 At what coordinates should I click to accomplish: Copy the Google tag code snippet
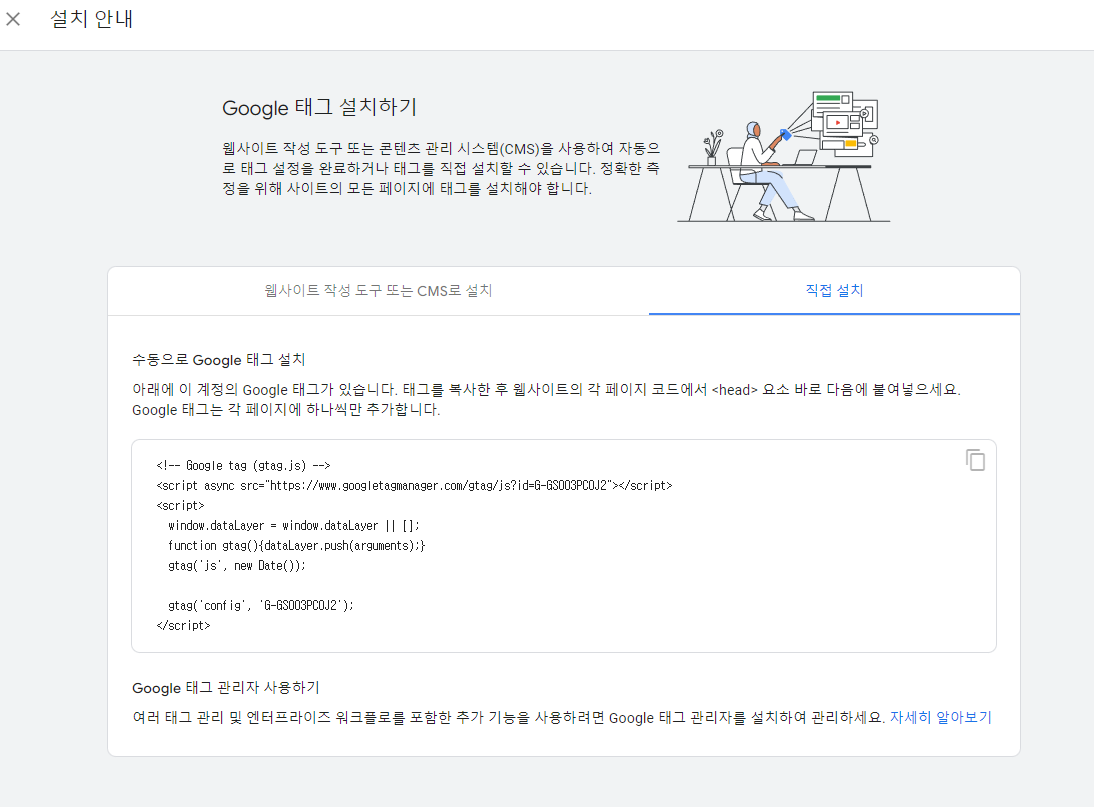point(975,460)
